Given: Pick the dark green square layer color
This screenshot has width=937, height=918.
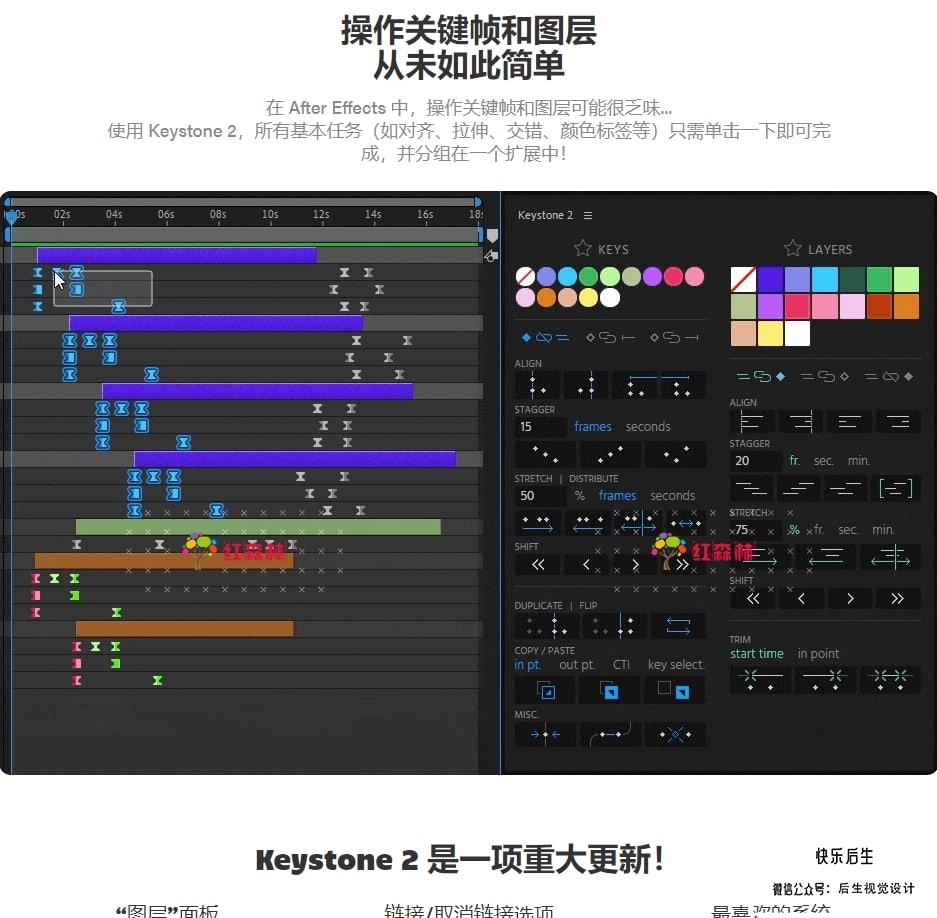Looking at the screenshot, I should tap(852, 279).
